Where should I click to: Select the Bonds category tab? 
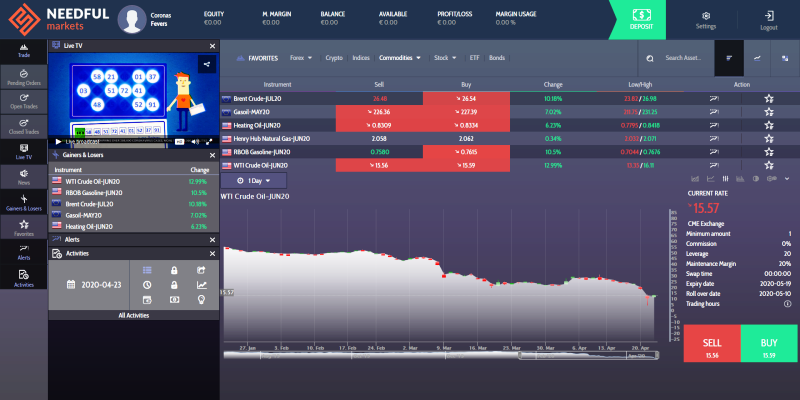[497, 58]
